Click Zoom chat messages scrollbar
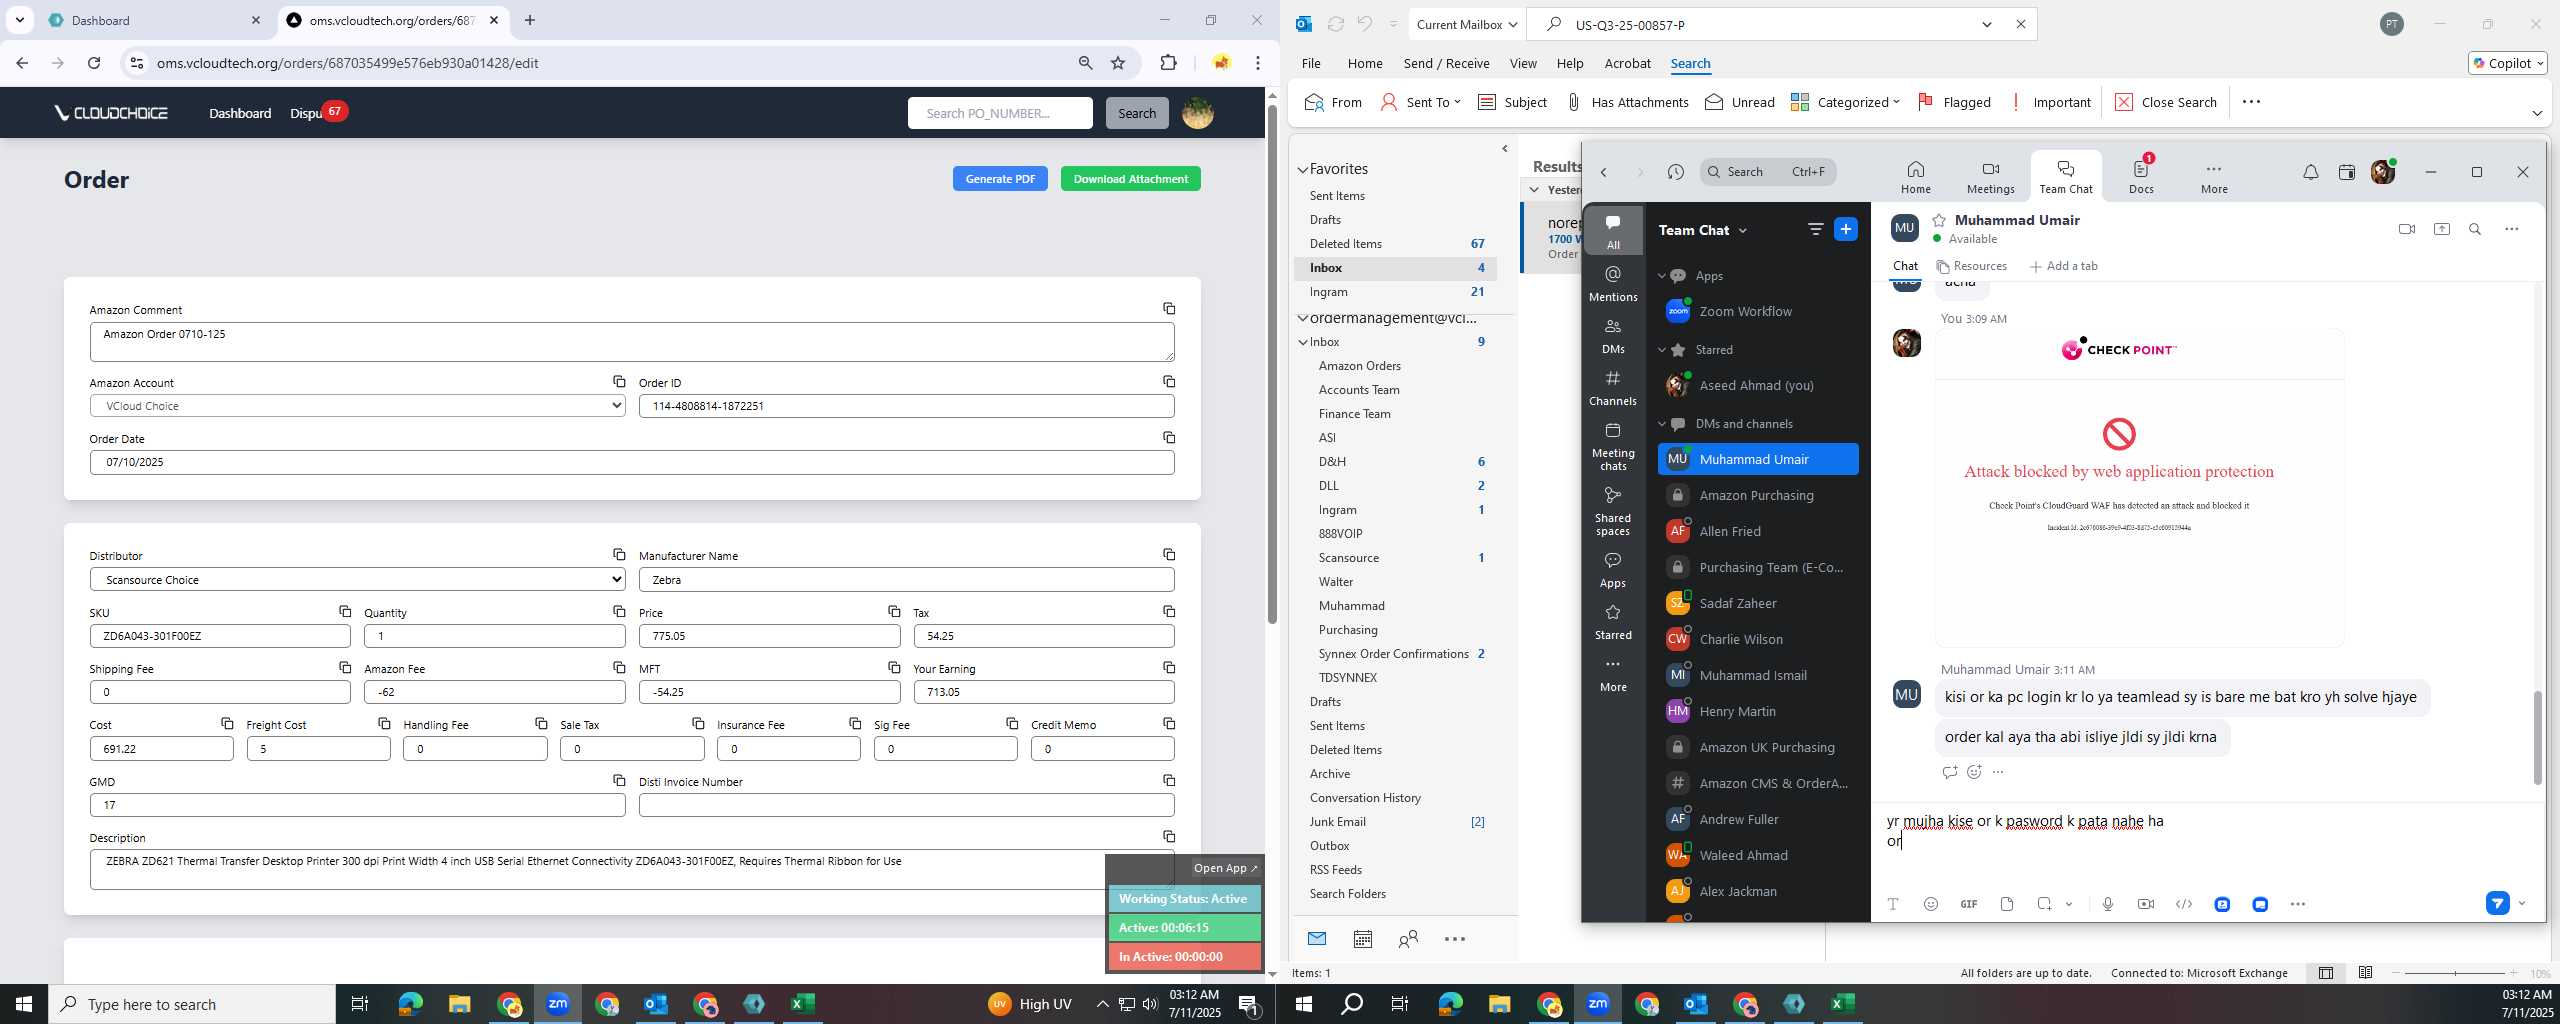Viewport: 2560px width, 1024px height. [x=2537, y=737]
